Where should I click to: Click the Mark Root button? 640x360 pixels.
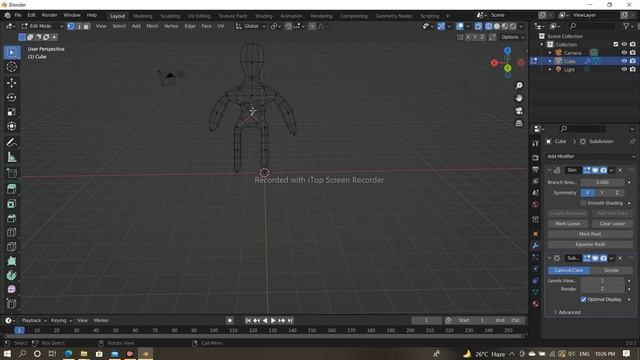click(590, 234)
